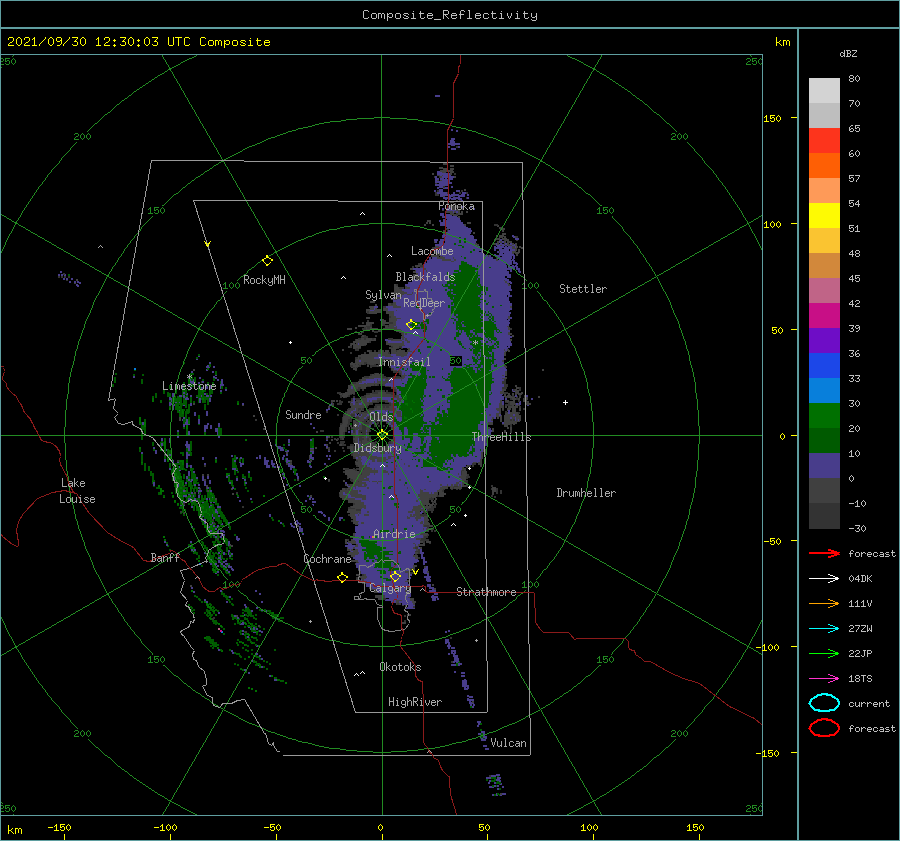Click the Limestone label
Image resolution: width=900 pixels, height=841 pixels.
(x=189, y=386)
